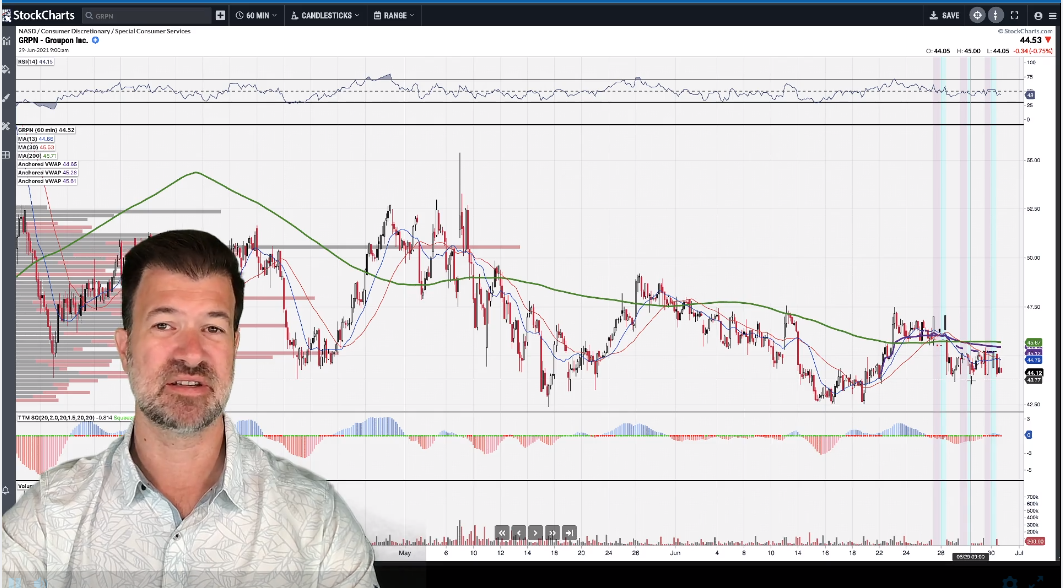Toggle the vertical price-line tool button
This screenshot has width=1063, height=588.
point(995,15)
